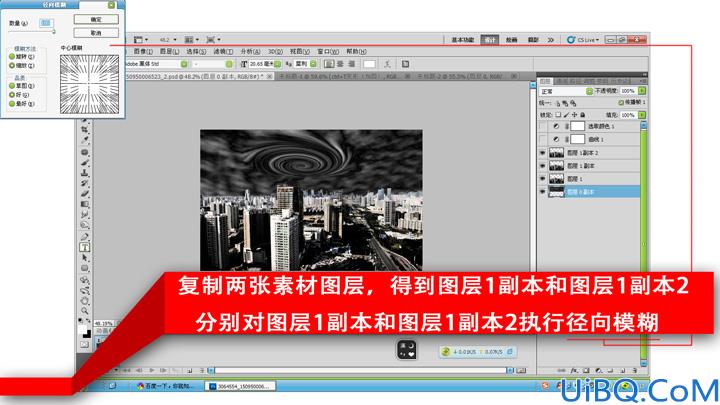
Task: Open the Character panel toggle icon
Action: pos(405,64)
